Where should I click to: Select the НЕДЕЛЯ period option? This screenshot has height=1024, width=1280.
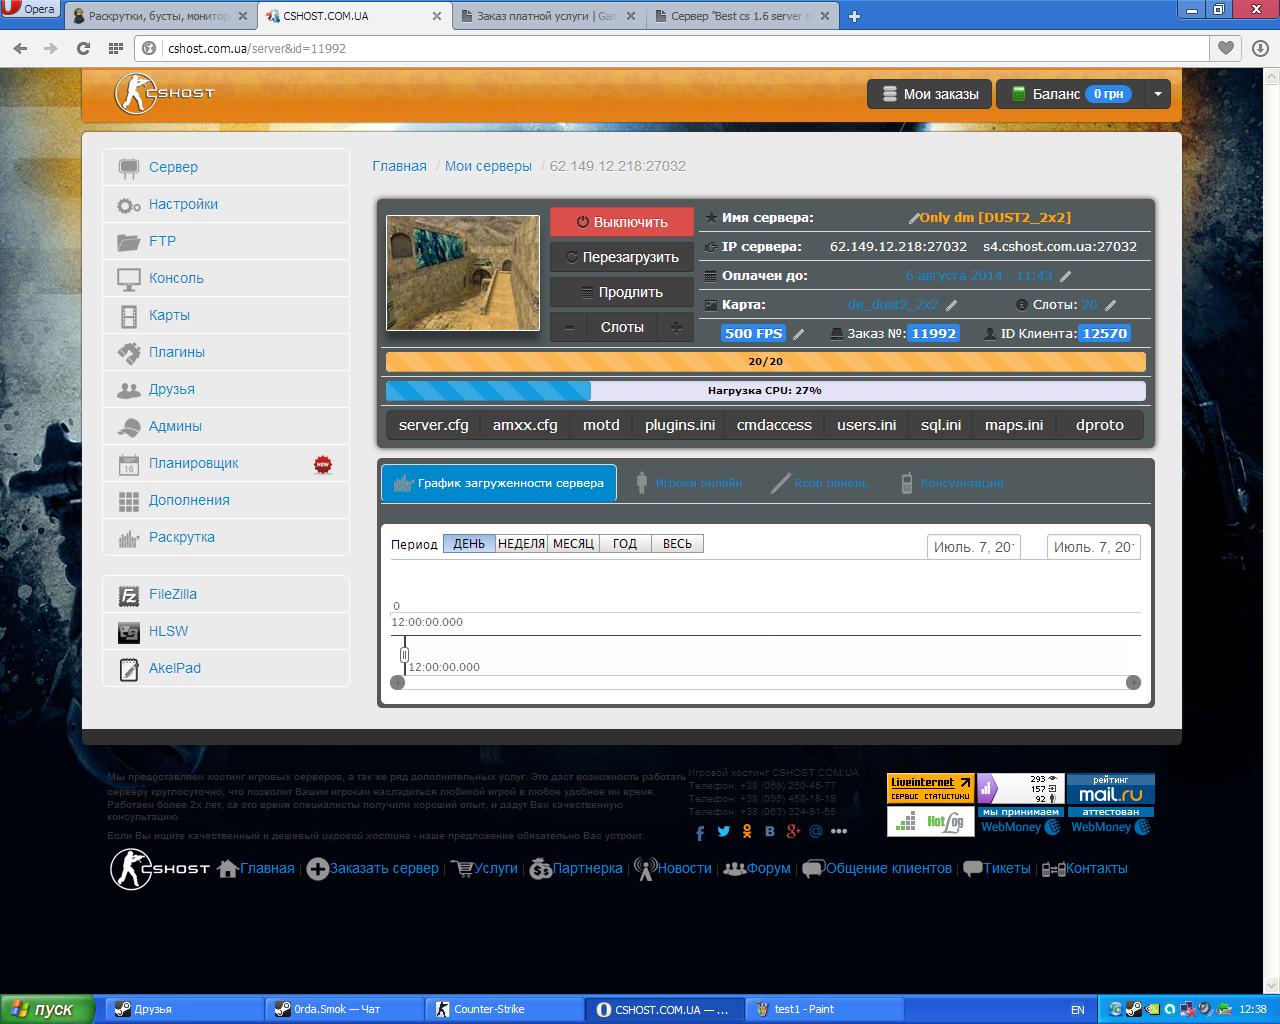click(x=521, y=544)
